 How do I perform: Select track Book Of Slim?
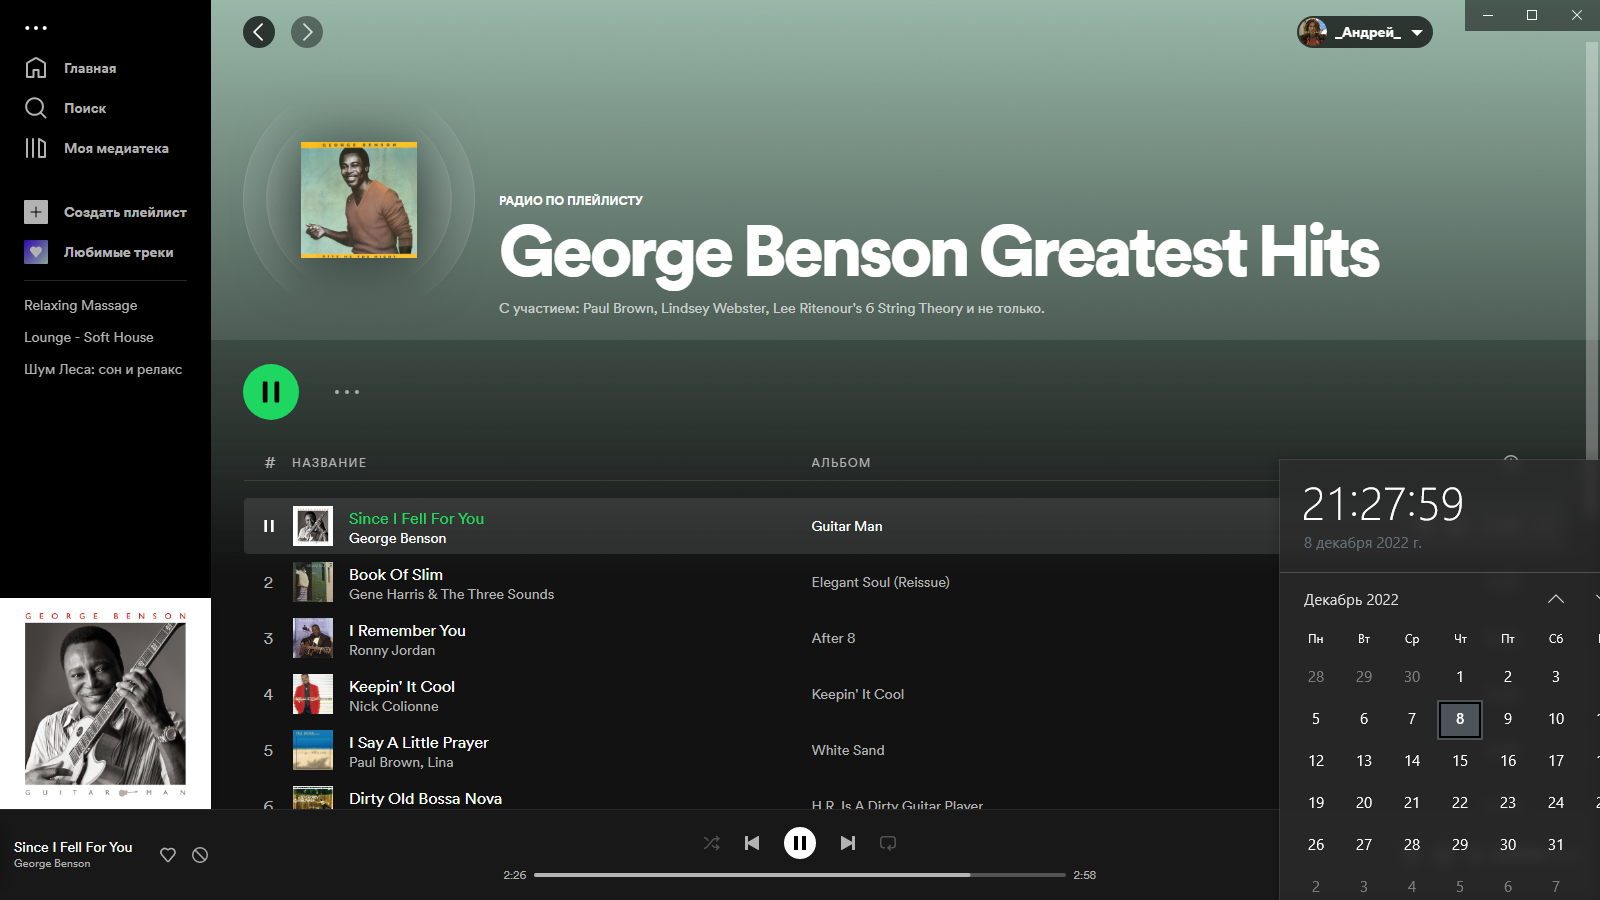pyautogui.click(x=396, y=574)
